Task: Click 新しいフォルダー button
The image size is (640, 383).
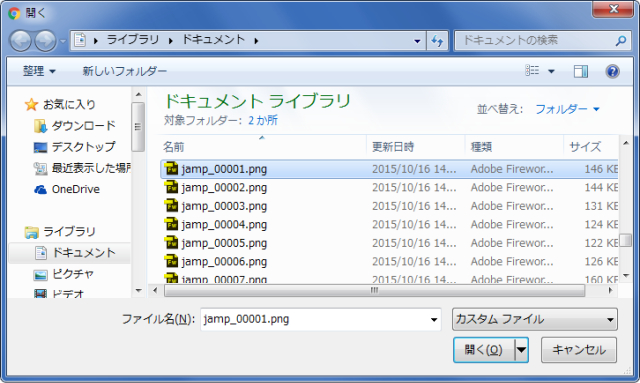Action: 124,71
